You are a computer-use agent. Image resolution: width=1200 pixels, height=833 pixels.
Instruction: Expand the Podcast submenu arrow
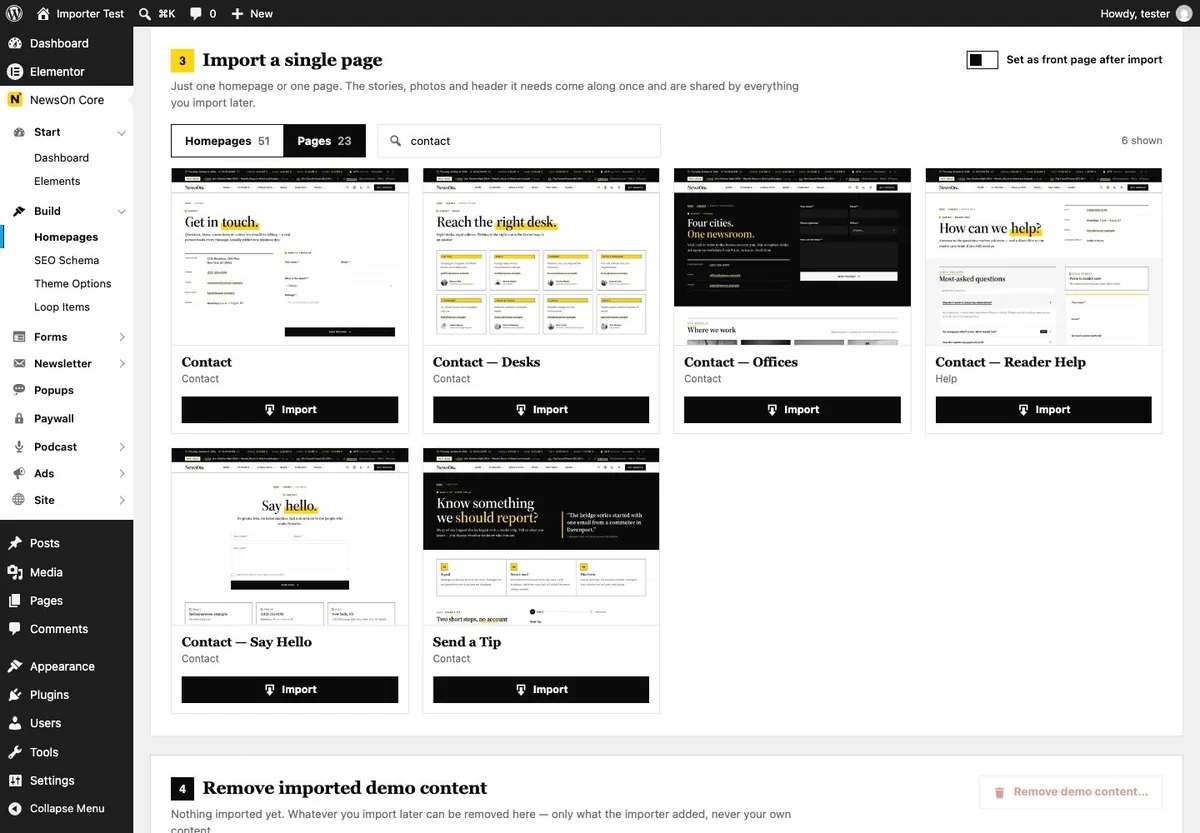(122, 447)
